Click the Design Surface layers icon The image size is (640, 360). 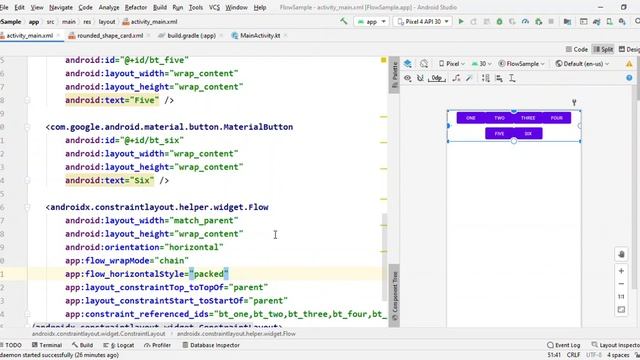(x=407, y=64)
